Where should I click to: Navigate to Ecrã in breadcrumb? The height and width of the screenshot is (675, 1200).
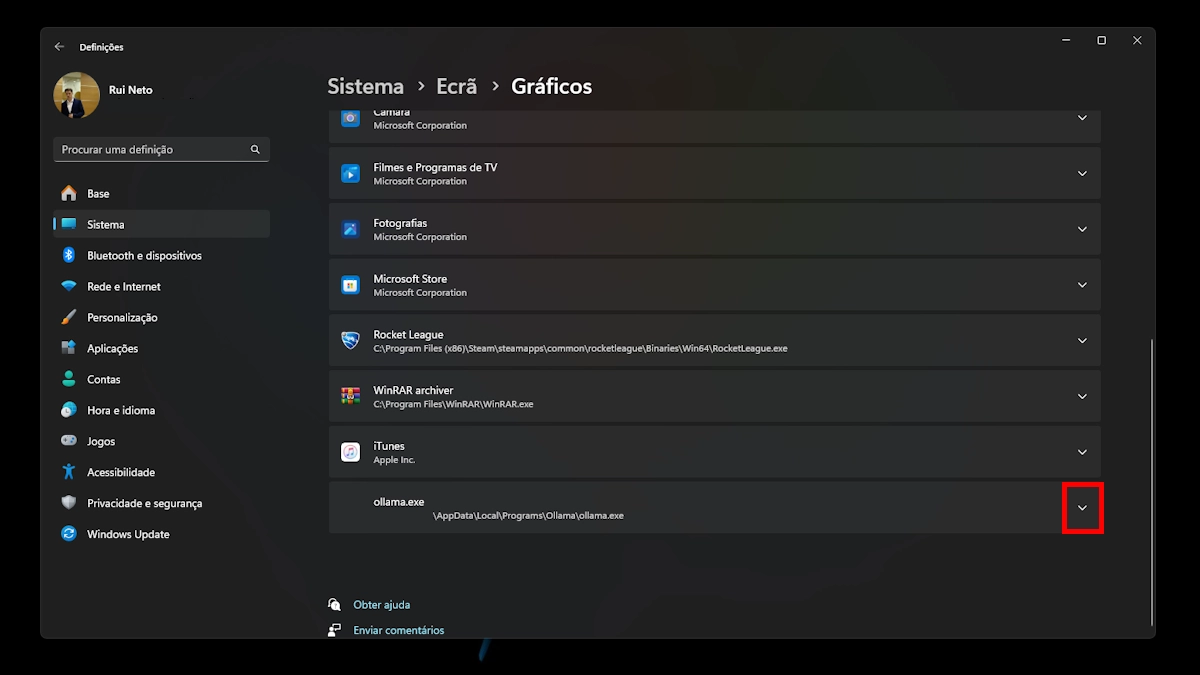(x=457, y=87)
